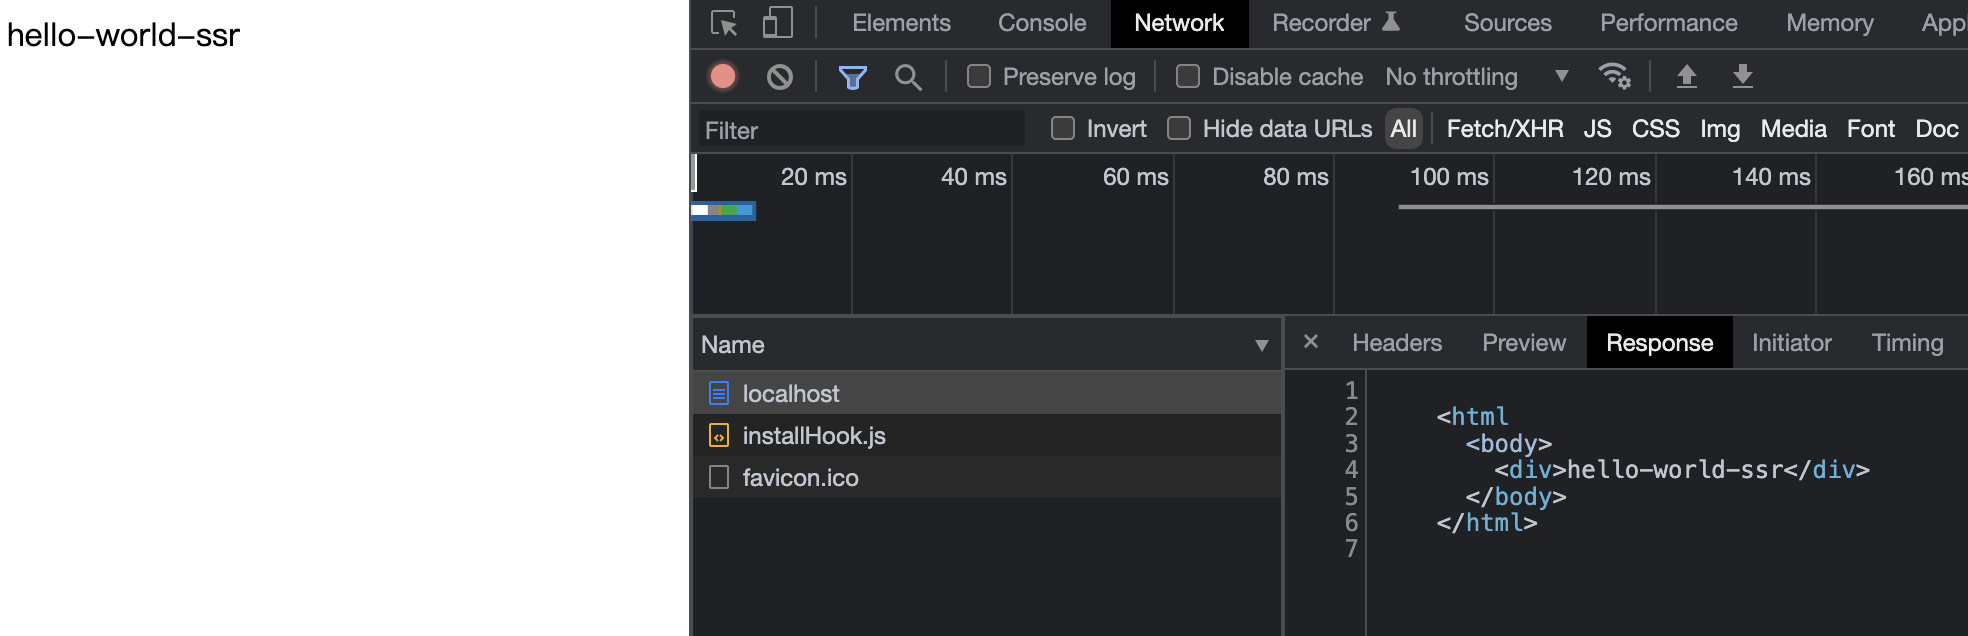
Task: Click the inspect element picker icon
Action: (724, 23)
